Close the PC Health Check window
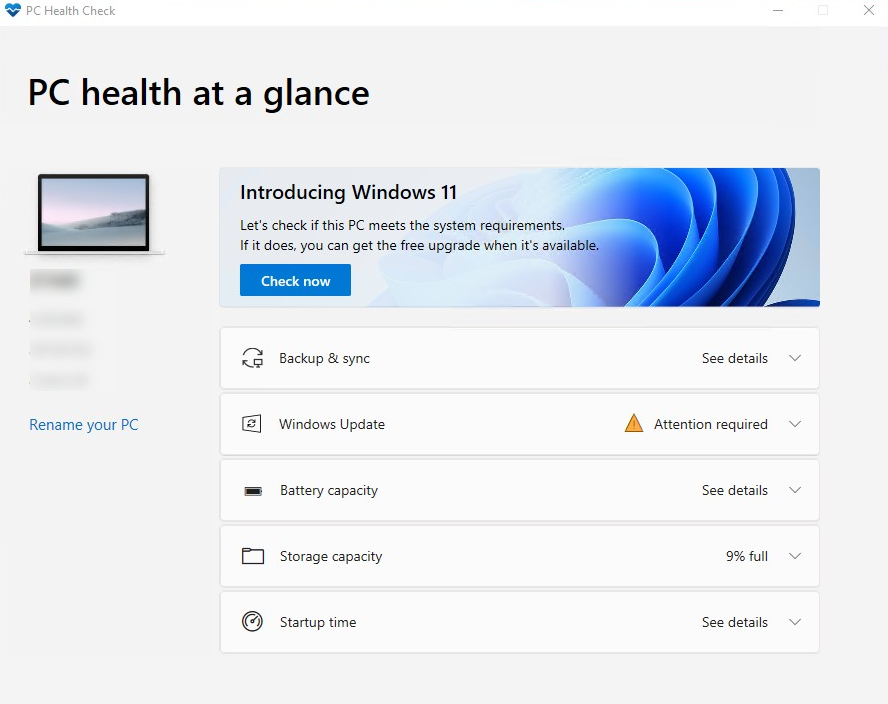 tap(869, 11)
